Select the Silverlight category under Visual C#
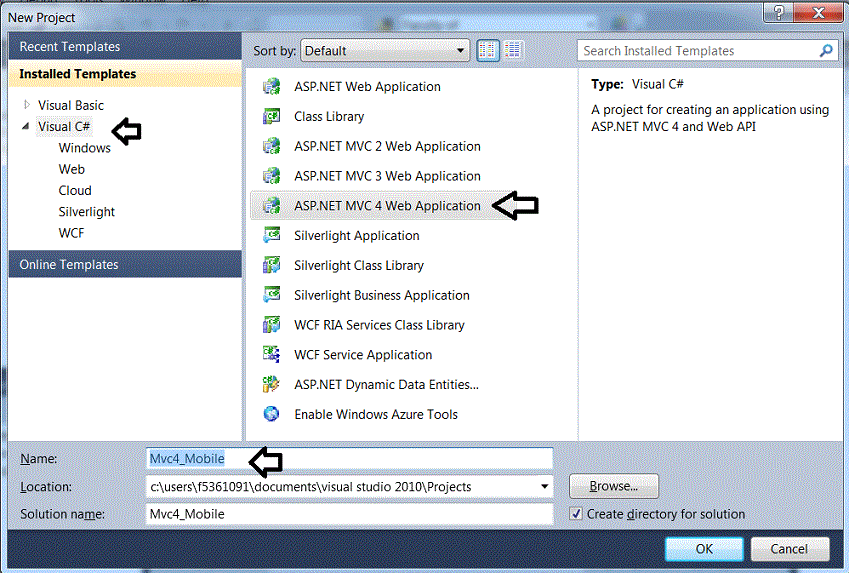This screenshot has height=573, width=849. pos(87,212)
